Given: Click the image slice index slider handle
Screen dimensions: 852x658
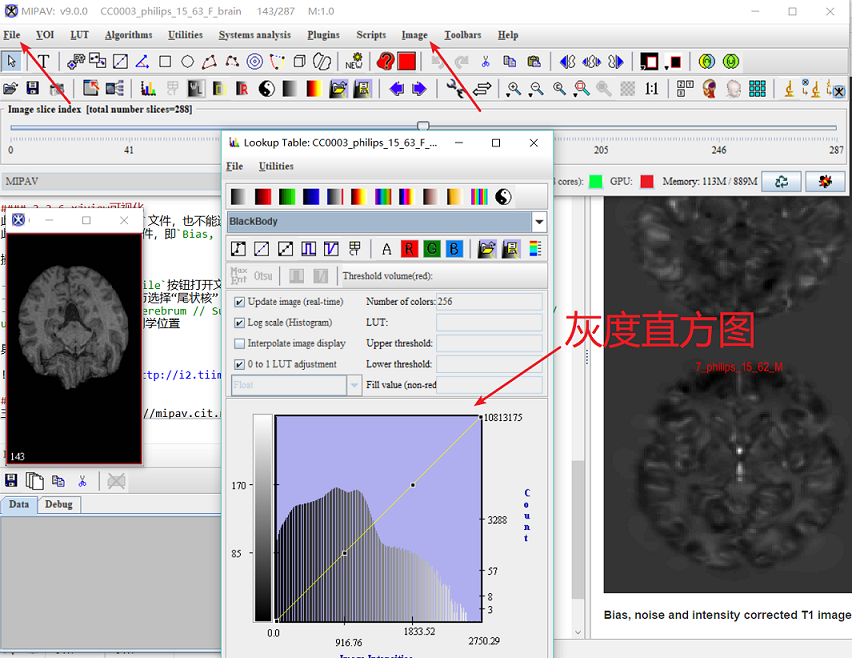Looking at the screenshot, I should tap(423, 126).
